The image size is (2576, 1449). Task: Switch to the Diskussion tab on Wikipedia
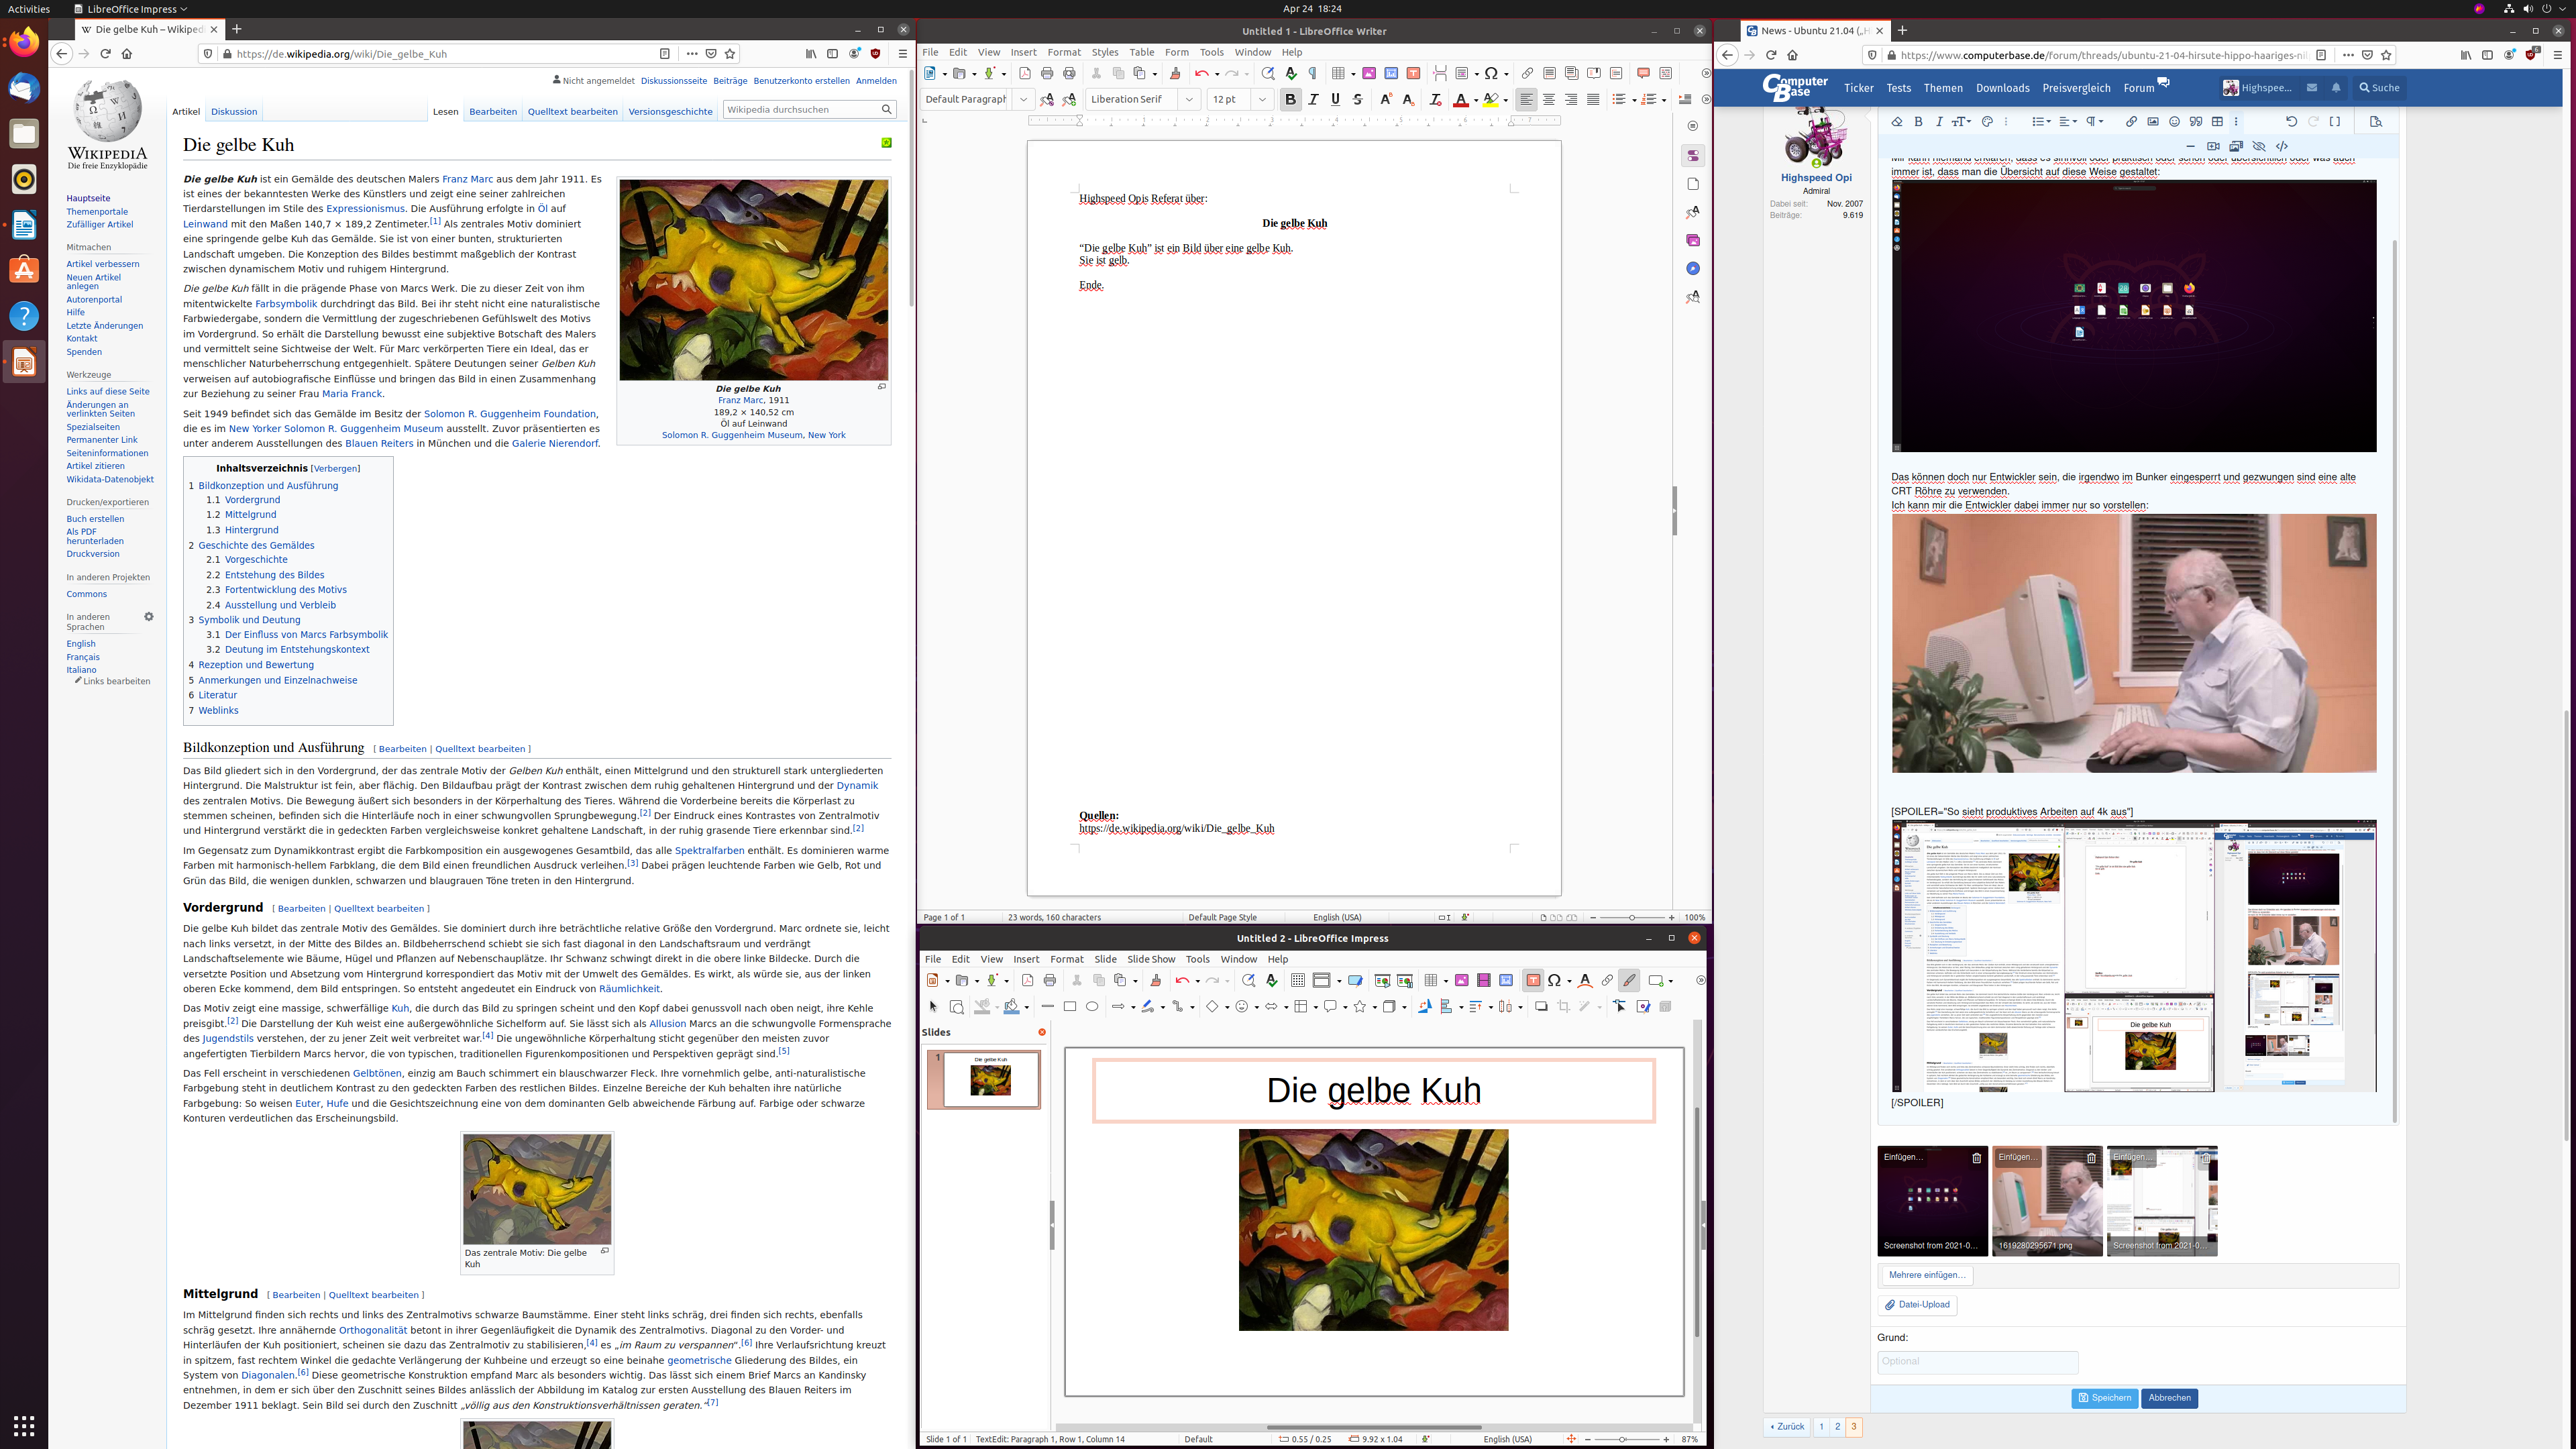point(233,111)
